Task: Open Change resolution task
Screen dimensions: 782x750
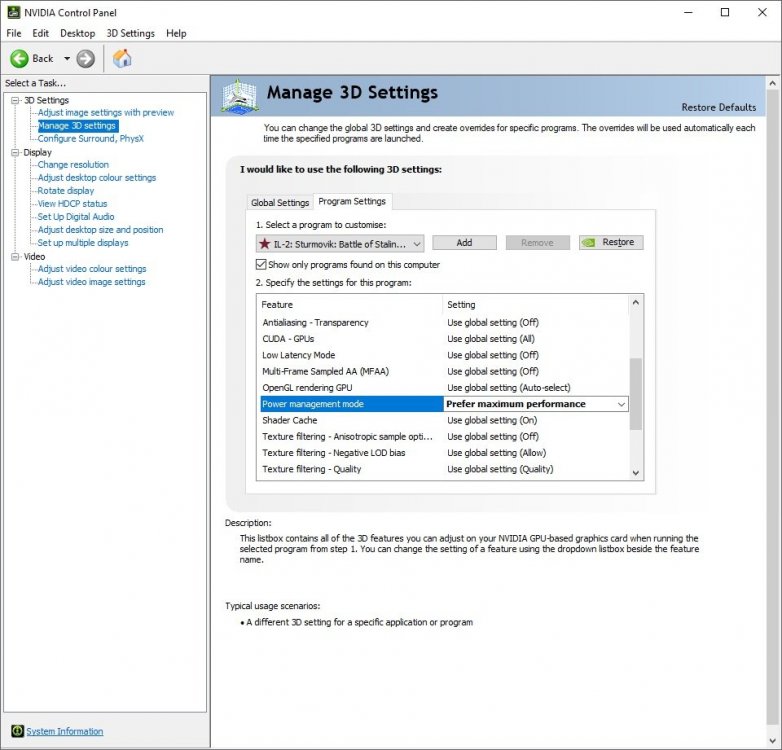Action: click(x=73, y=165)
